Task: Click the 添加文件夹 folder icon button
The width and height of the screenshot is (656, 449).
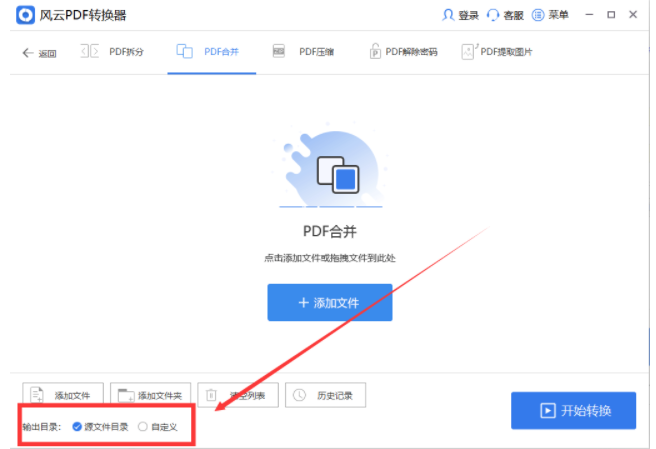Action: tap(150, 395)
